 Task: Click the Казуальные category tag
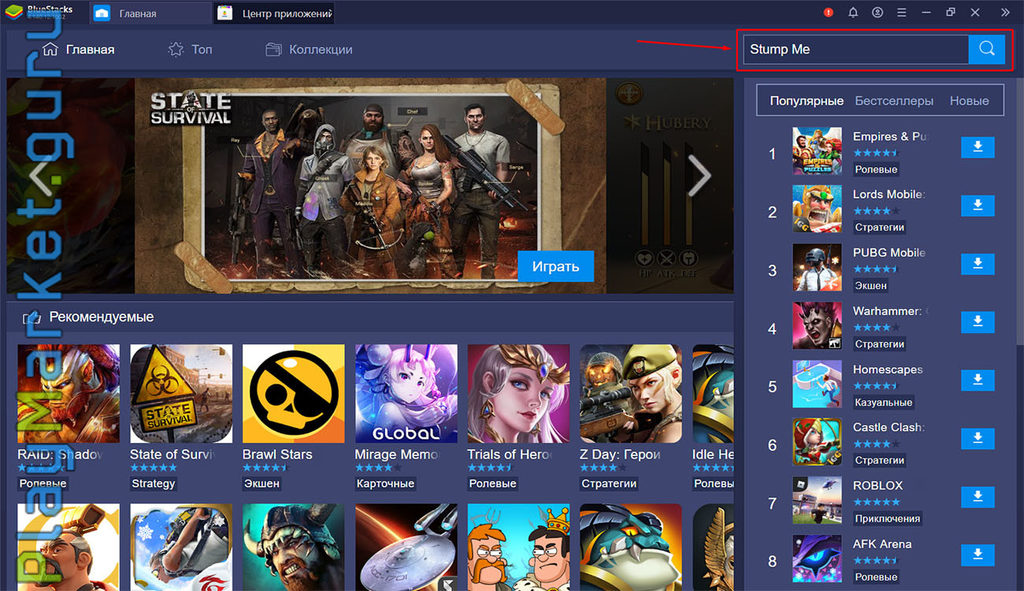884,402
